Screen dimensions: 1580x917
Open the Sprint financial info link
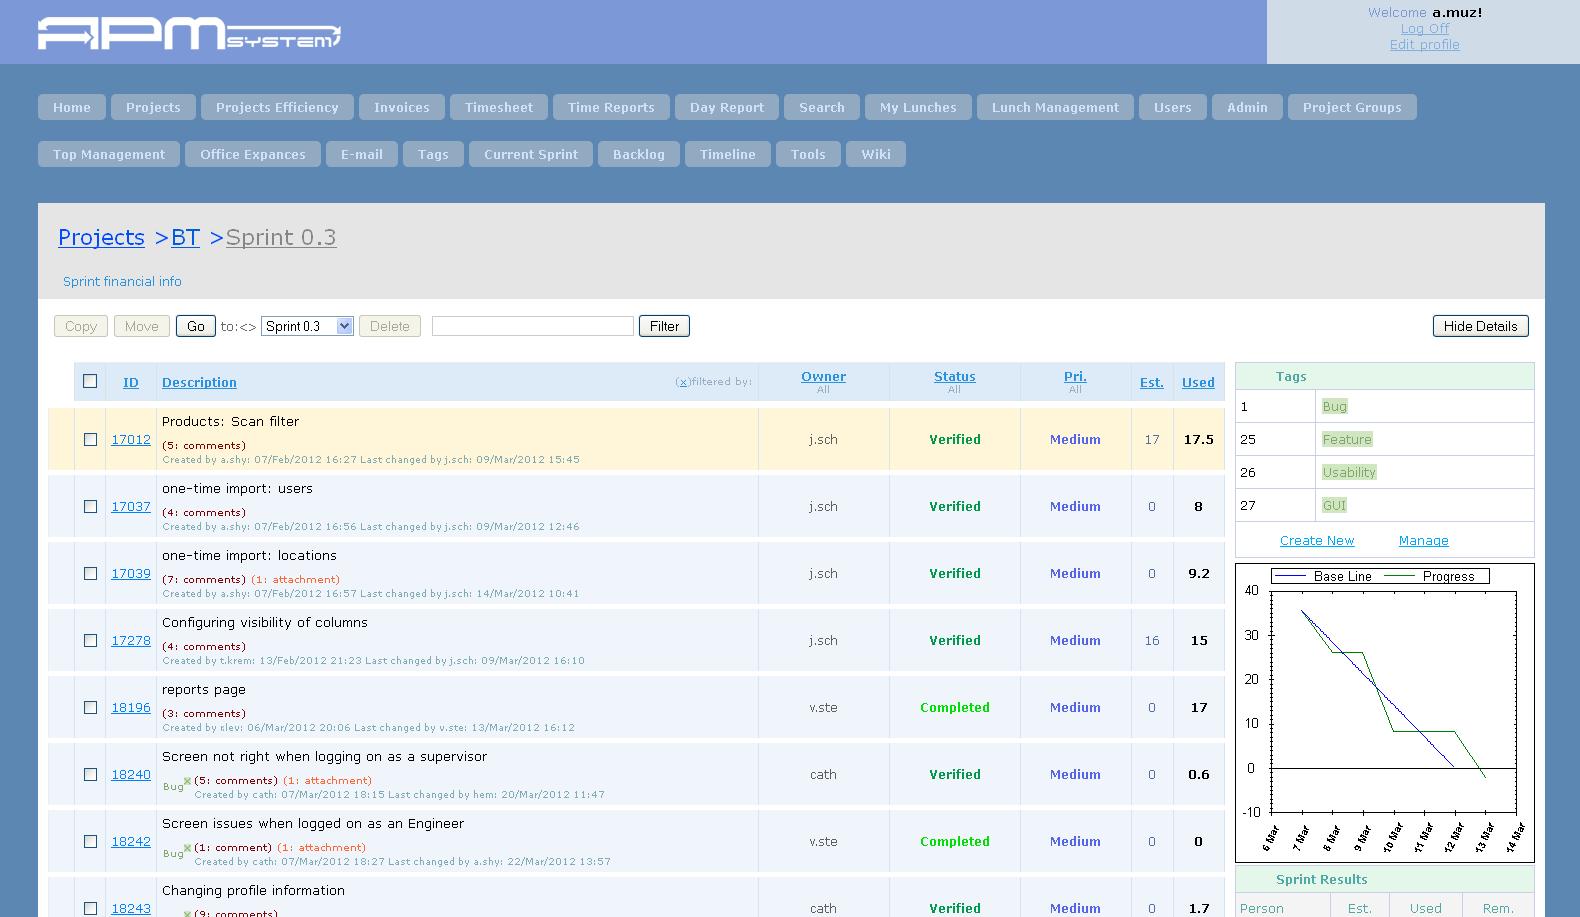coord(122,281)
